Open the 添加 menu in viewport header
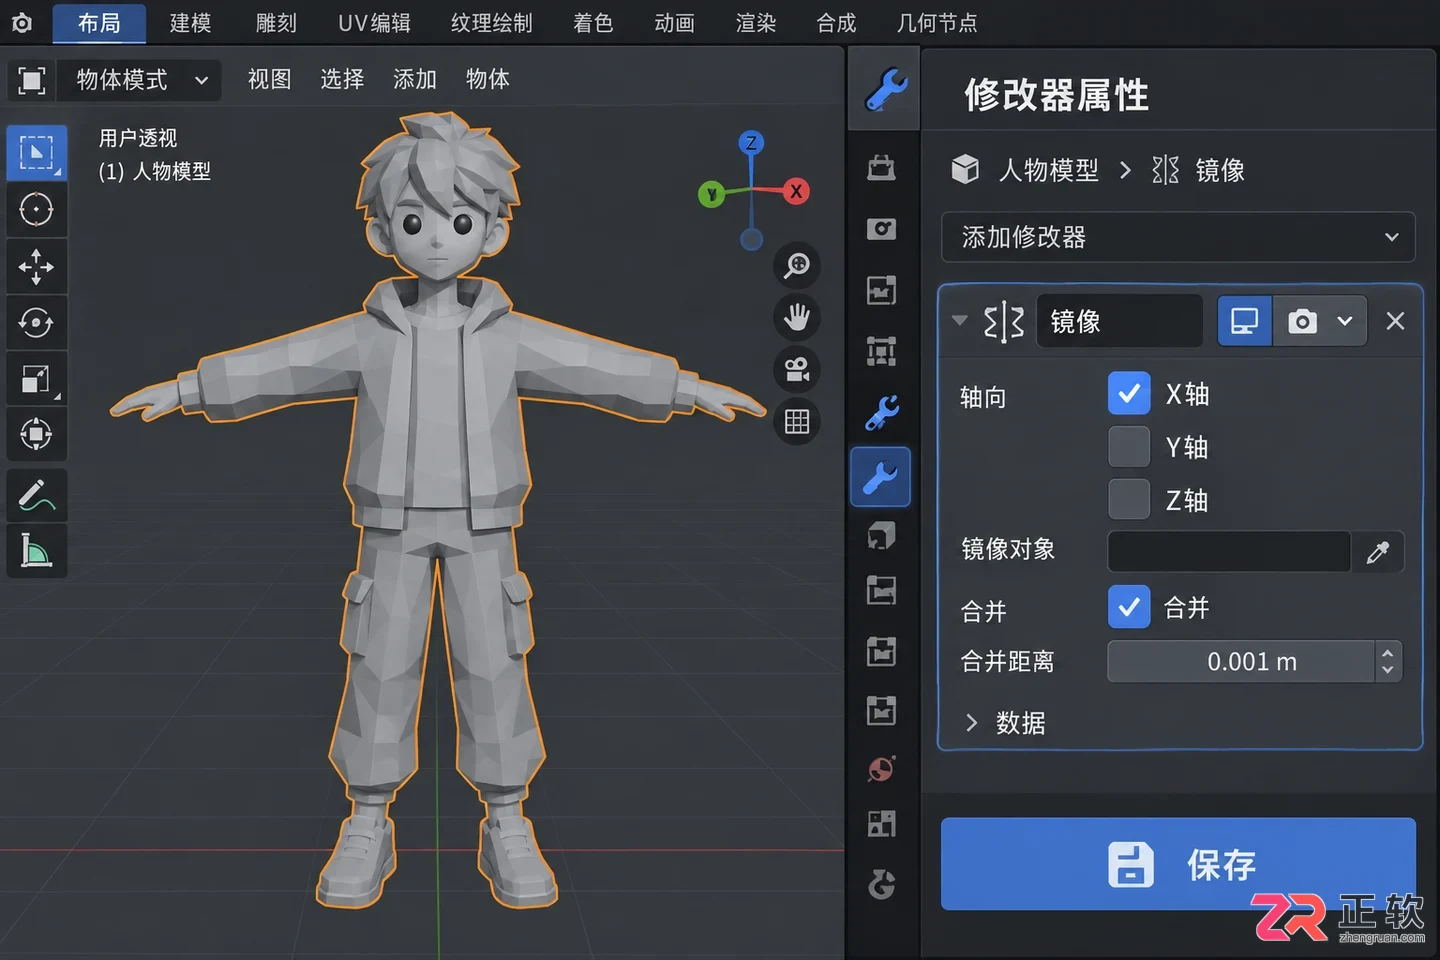Screen dimensions: 1440x960 pos(415,79)
